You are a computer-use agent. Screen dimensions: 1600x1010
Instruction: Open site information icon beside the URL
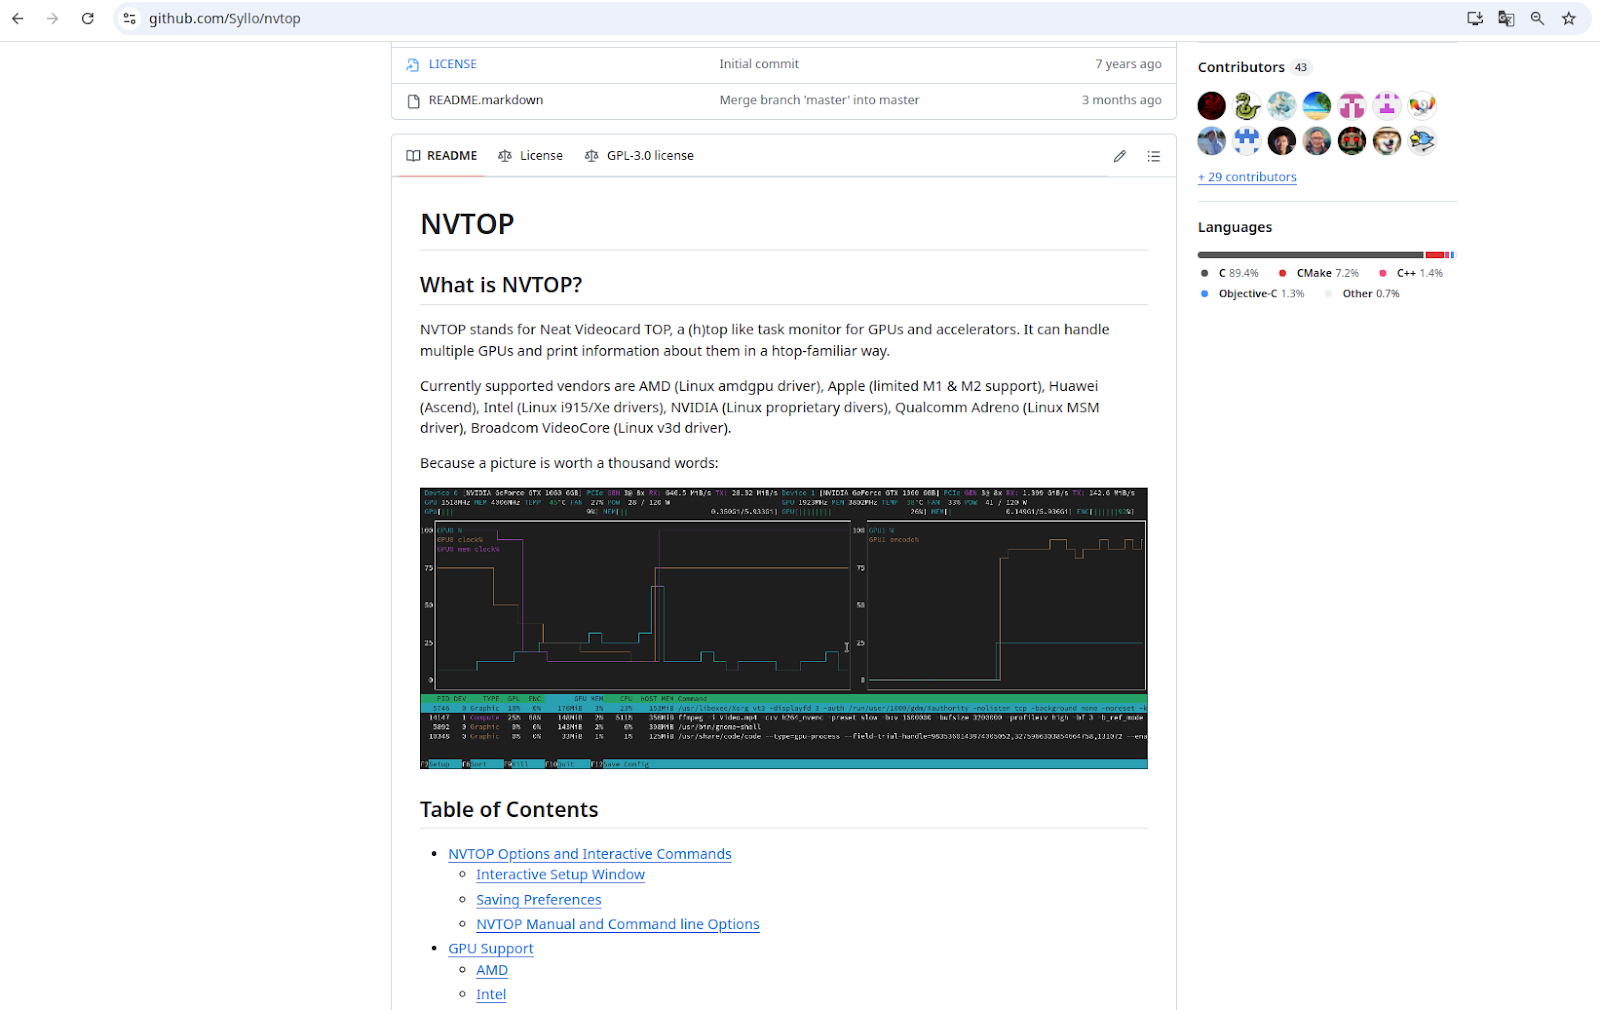(130, 18)
